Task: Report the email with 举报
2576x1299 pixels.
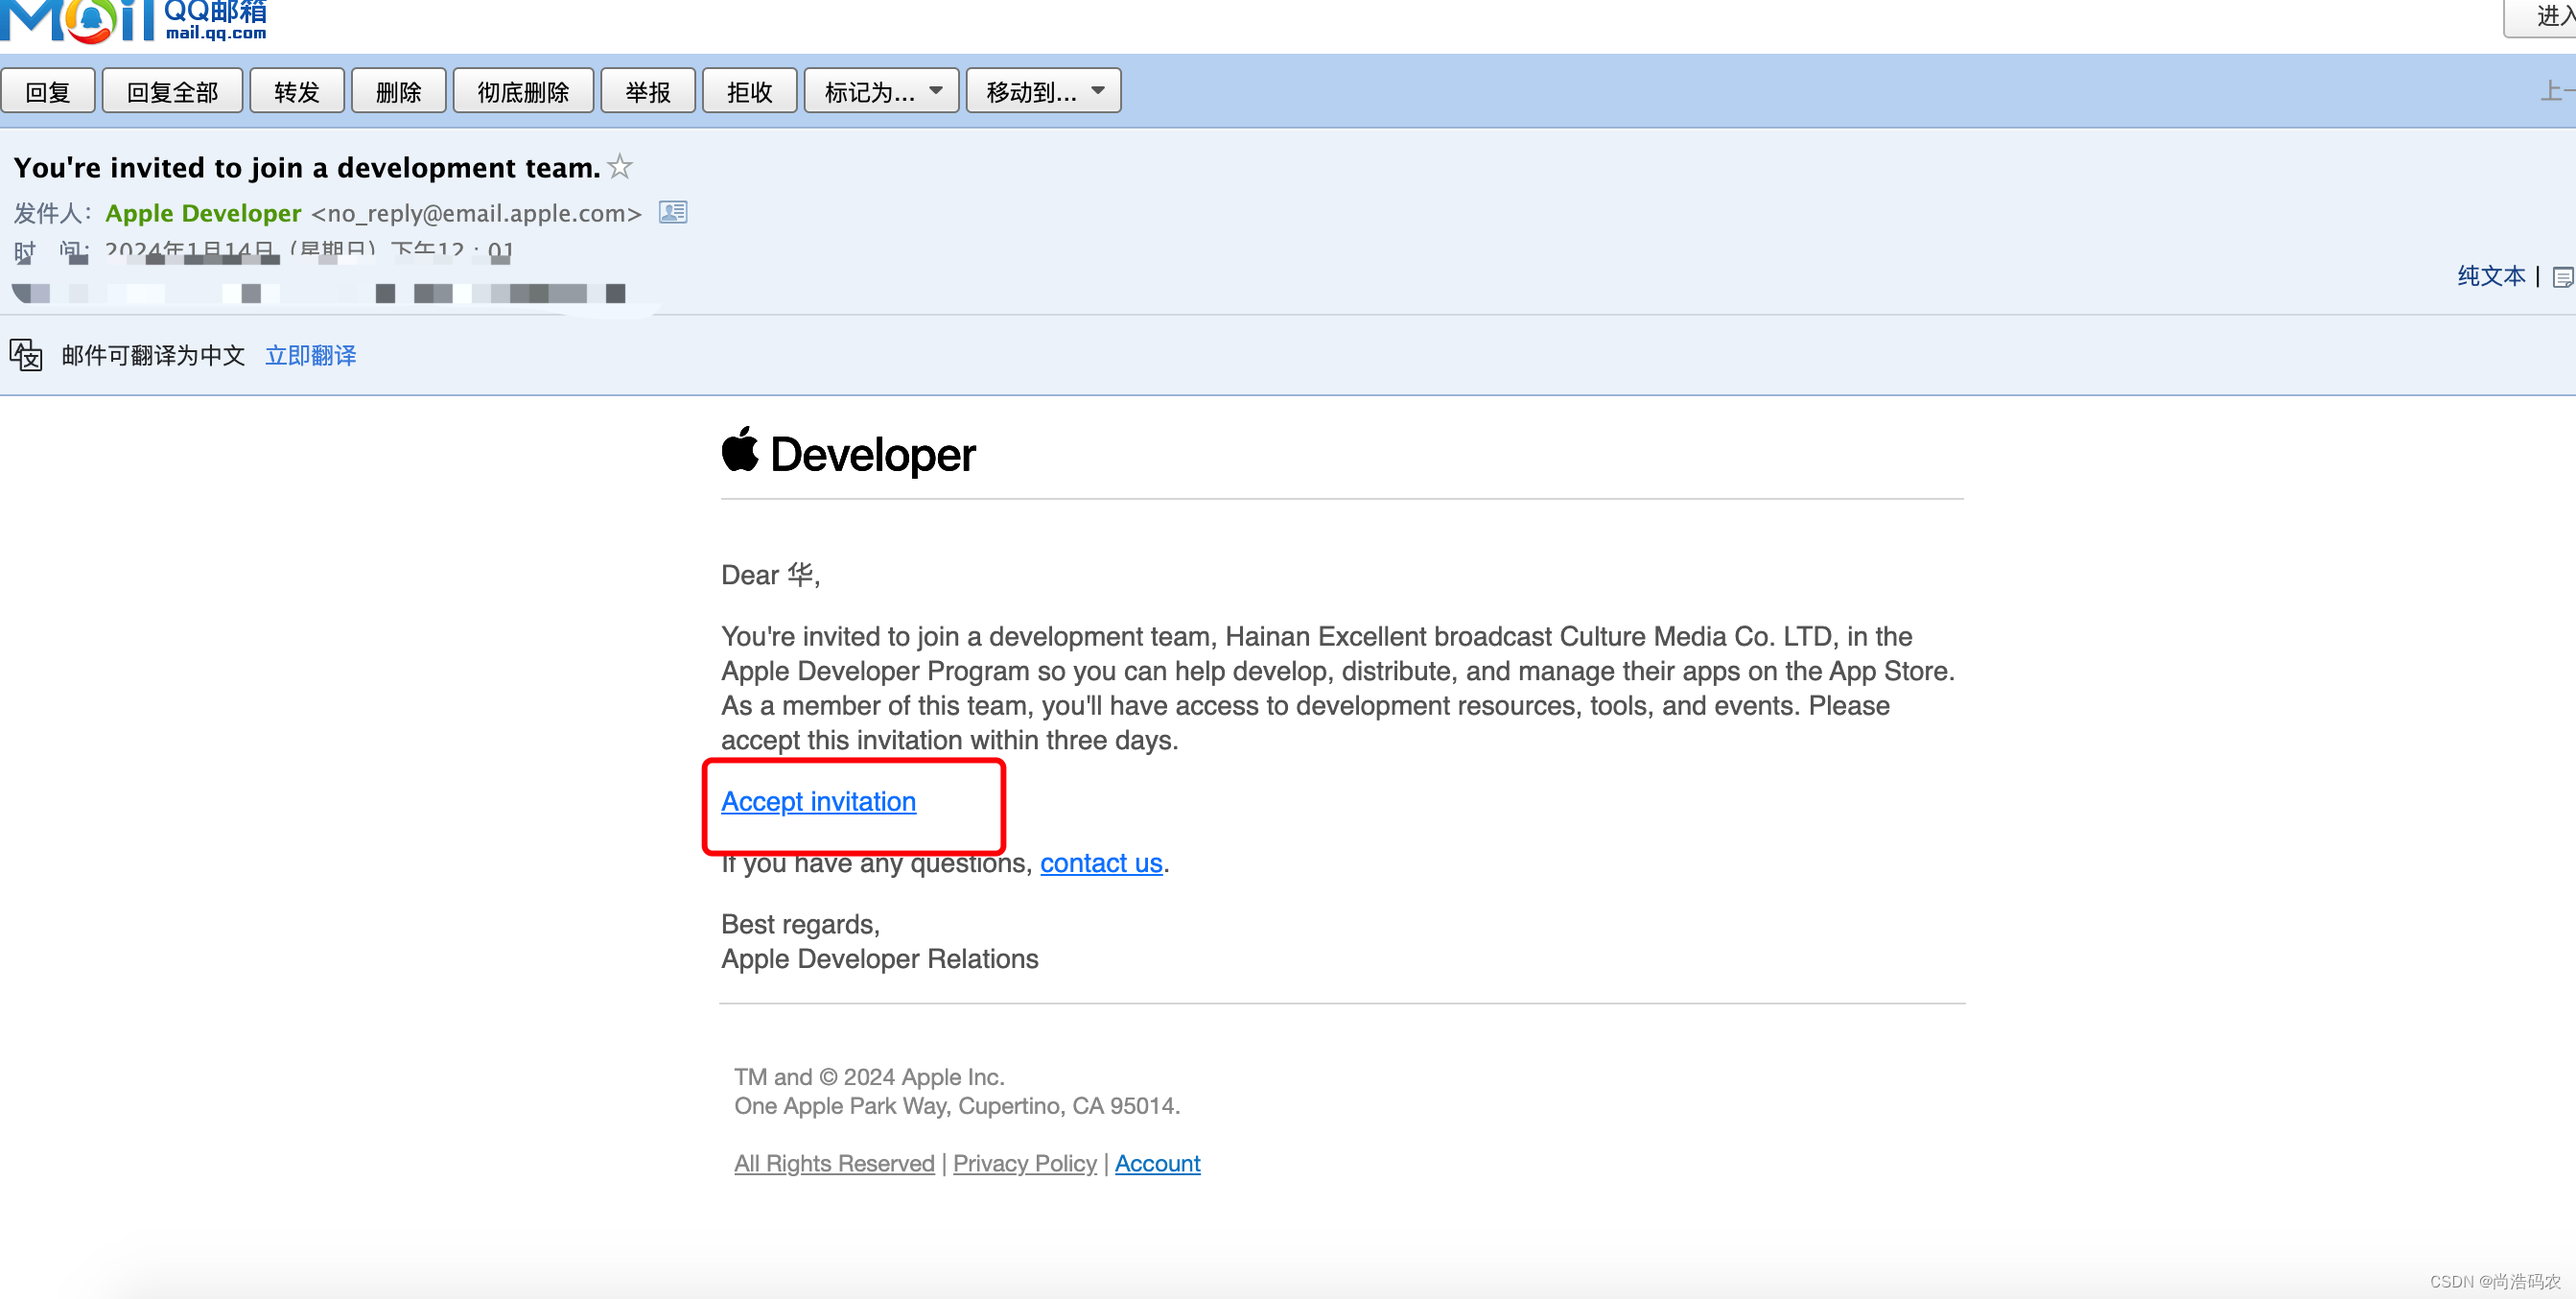Action: 647,90
